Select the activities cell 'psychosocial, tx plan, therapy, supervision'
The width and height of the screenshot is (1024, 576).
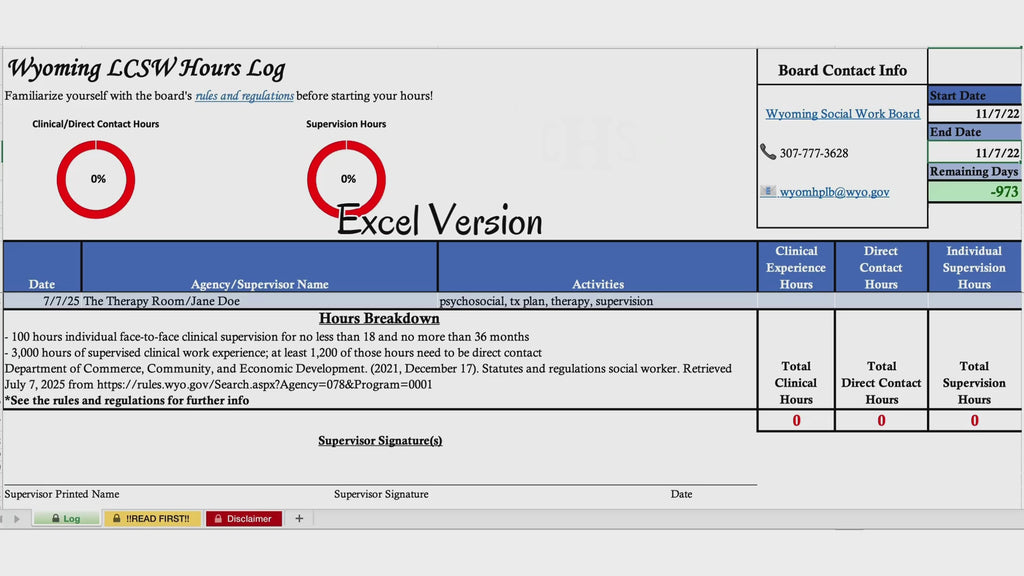(598, 301)
